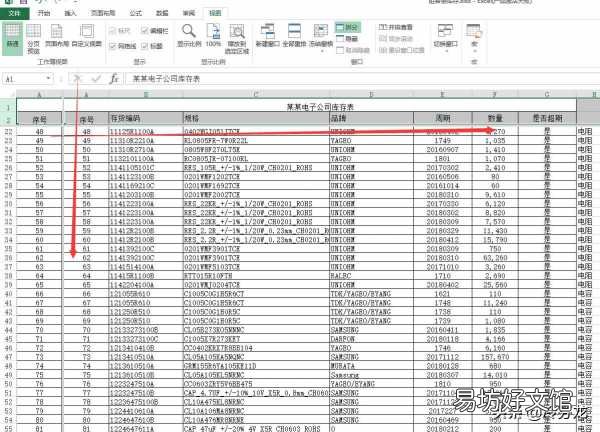Click Reset Window Position (重设窗口位置)
This screenshot has height=432, width=600.
pyautogui.click(x=401, y=50)
